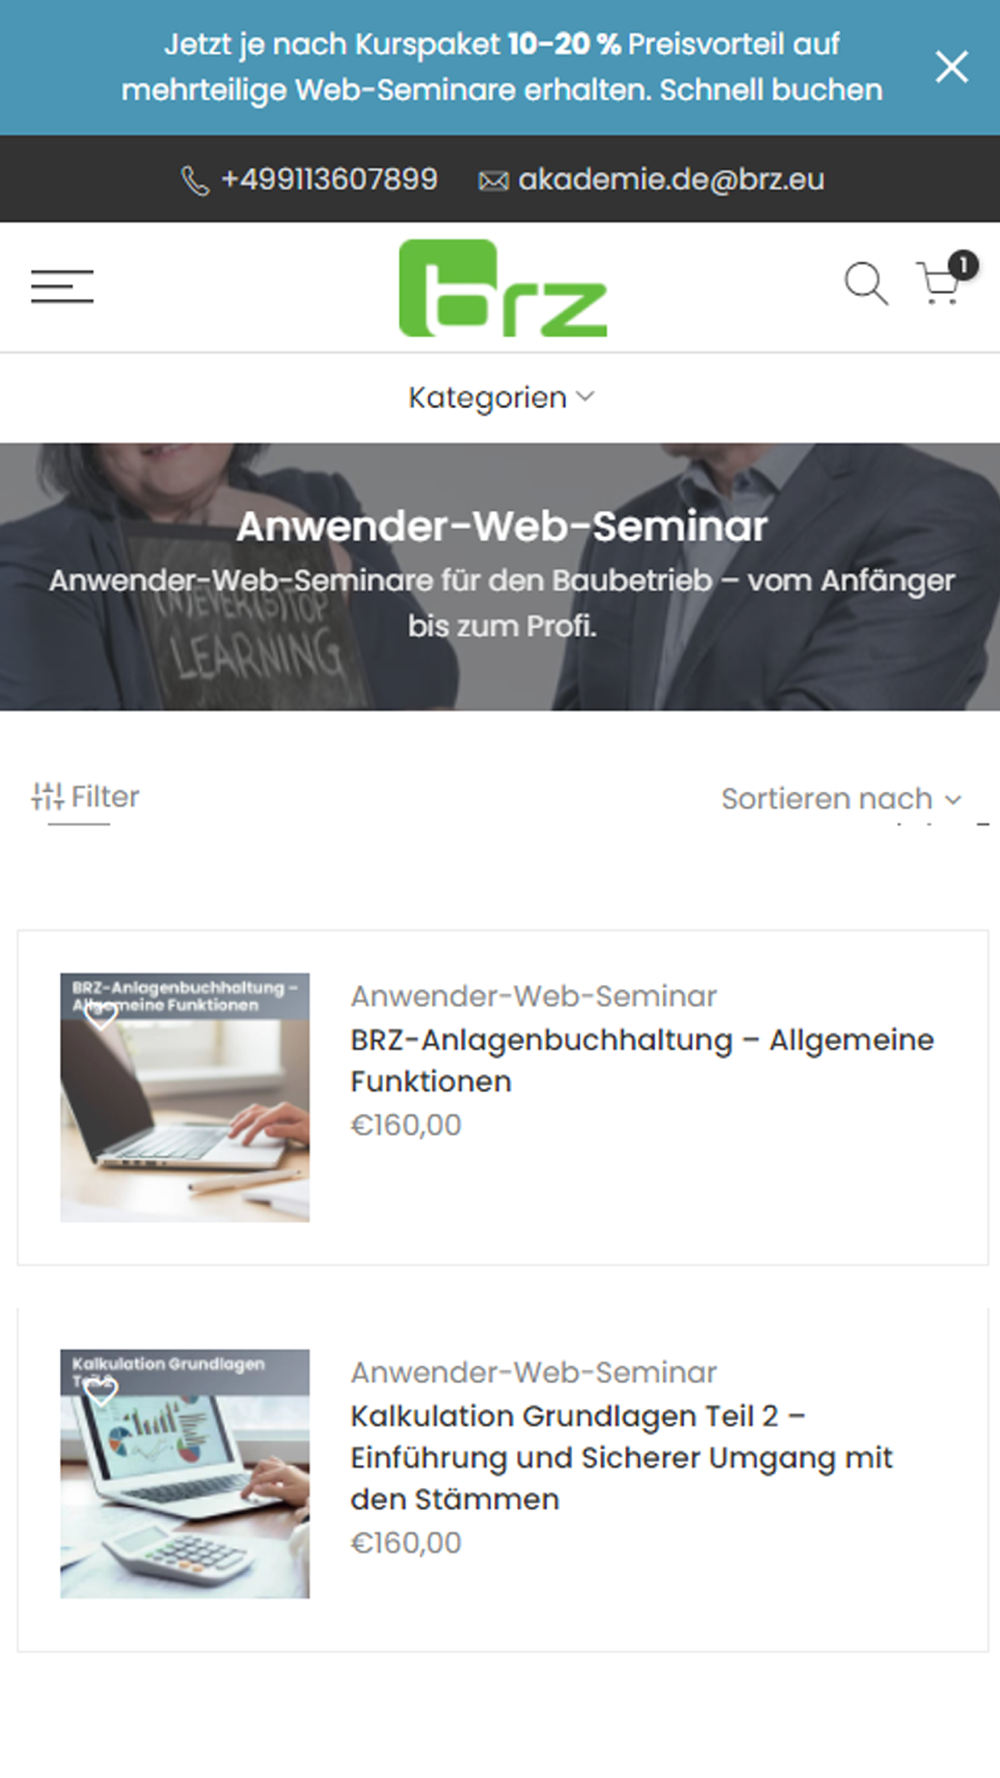
Task: Call phone number +499113607899
Action: coord(329,179)
